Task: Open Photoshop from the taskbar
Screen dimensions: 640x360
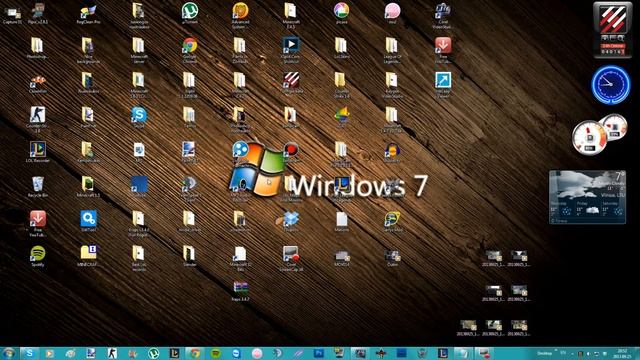Action: pyautogui.click(x=318, y=353)
